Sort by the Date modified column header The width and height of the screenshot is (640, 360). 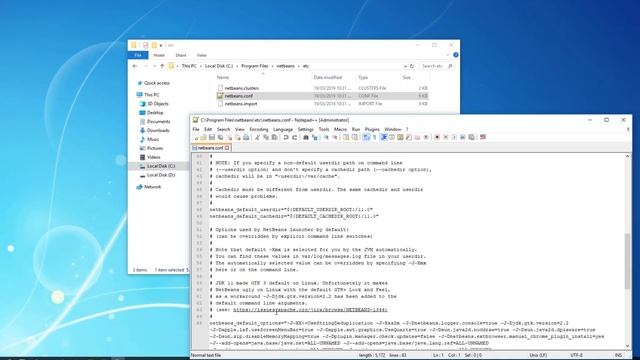[x=328, y=78]
